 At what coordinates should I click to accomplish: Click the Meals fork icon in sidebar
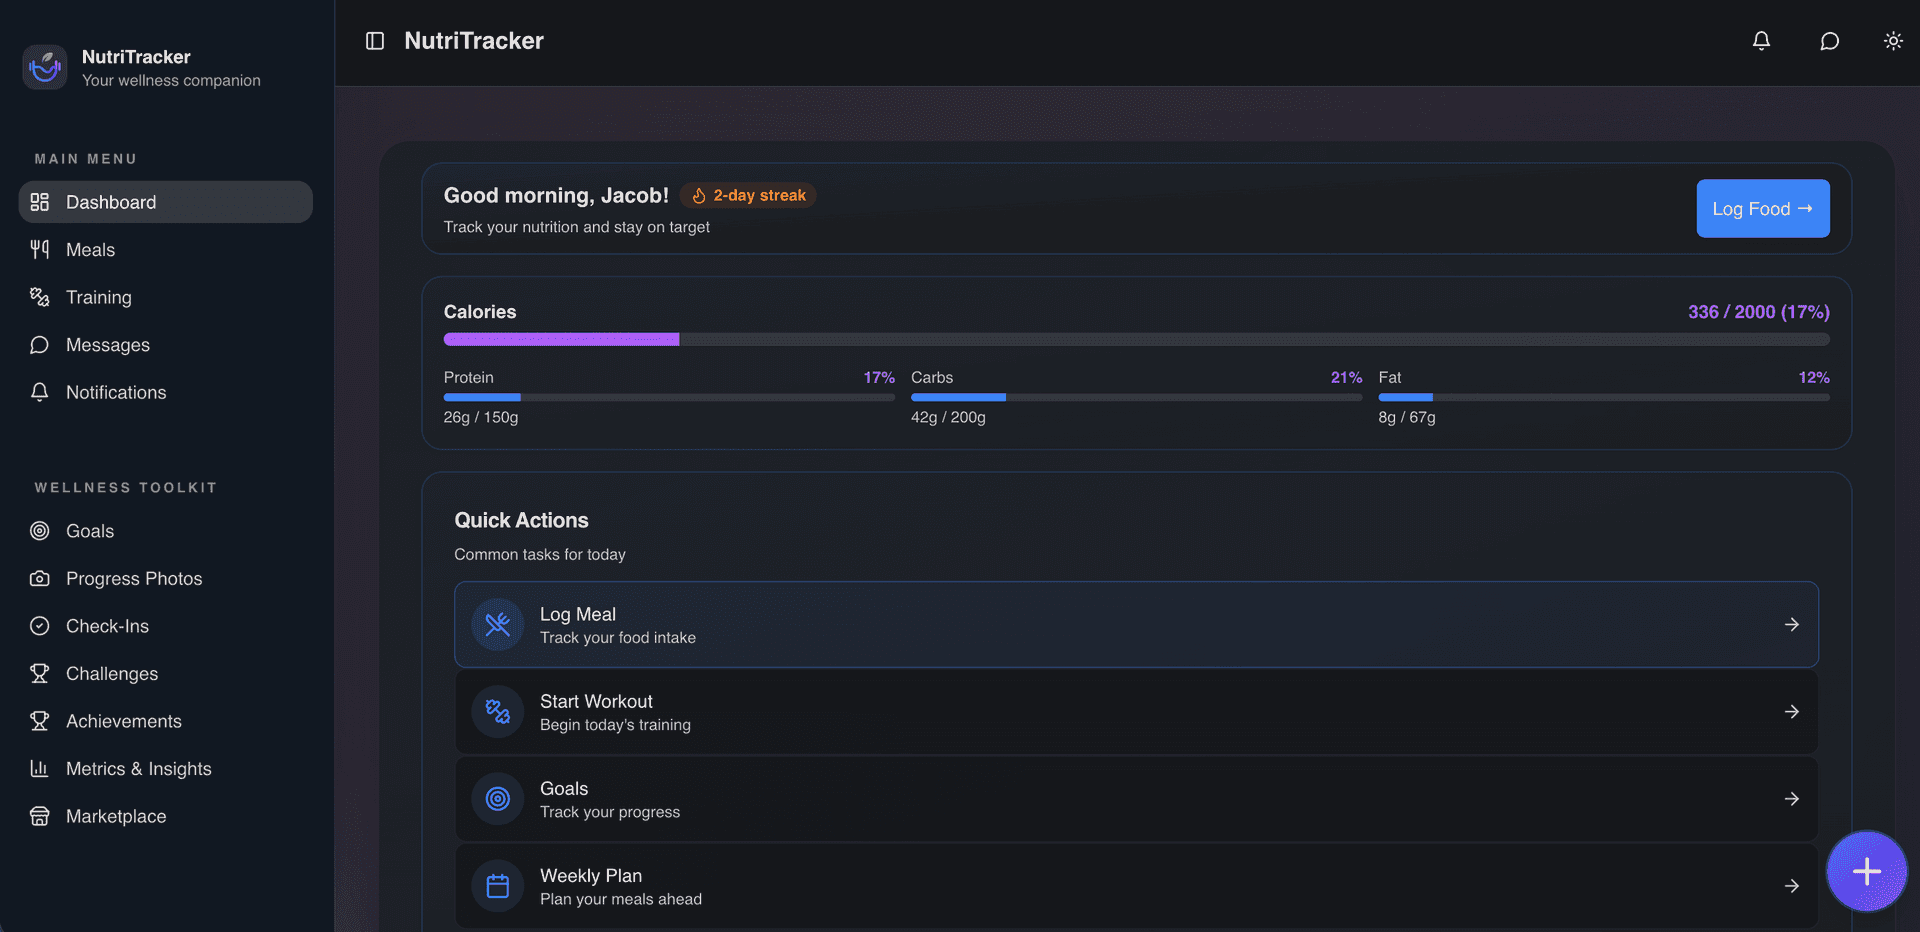point(40,249)
